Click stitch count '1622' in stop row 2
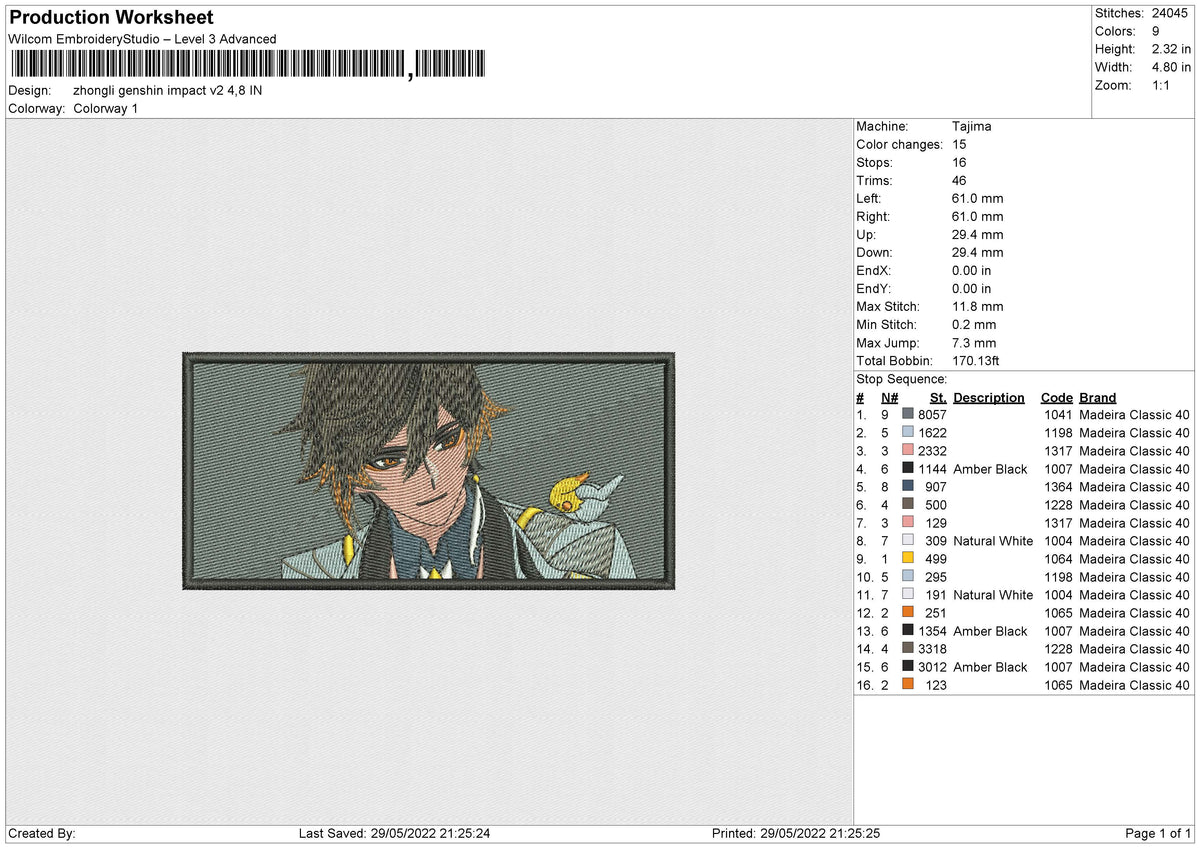 (932, 433)
